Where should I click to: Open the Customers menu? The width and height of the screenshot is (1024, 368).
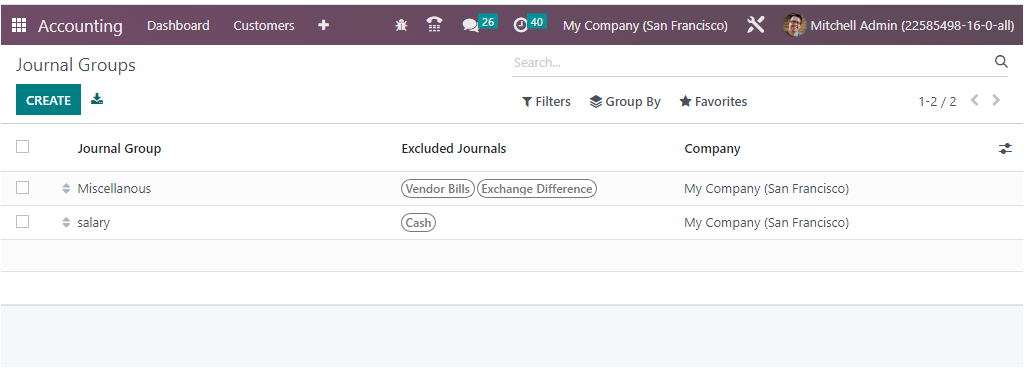tap(264, 25)
